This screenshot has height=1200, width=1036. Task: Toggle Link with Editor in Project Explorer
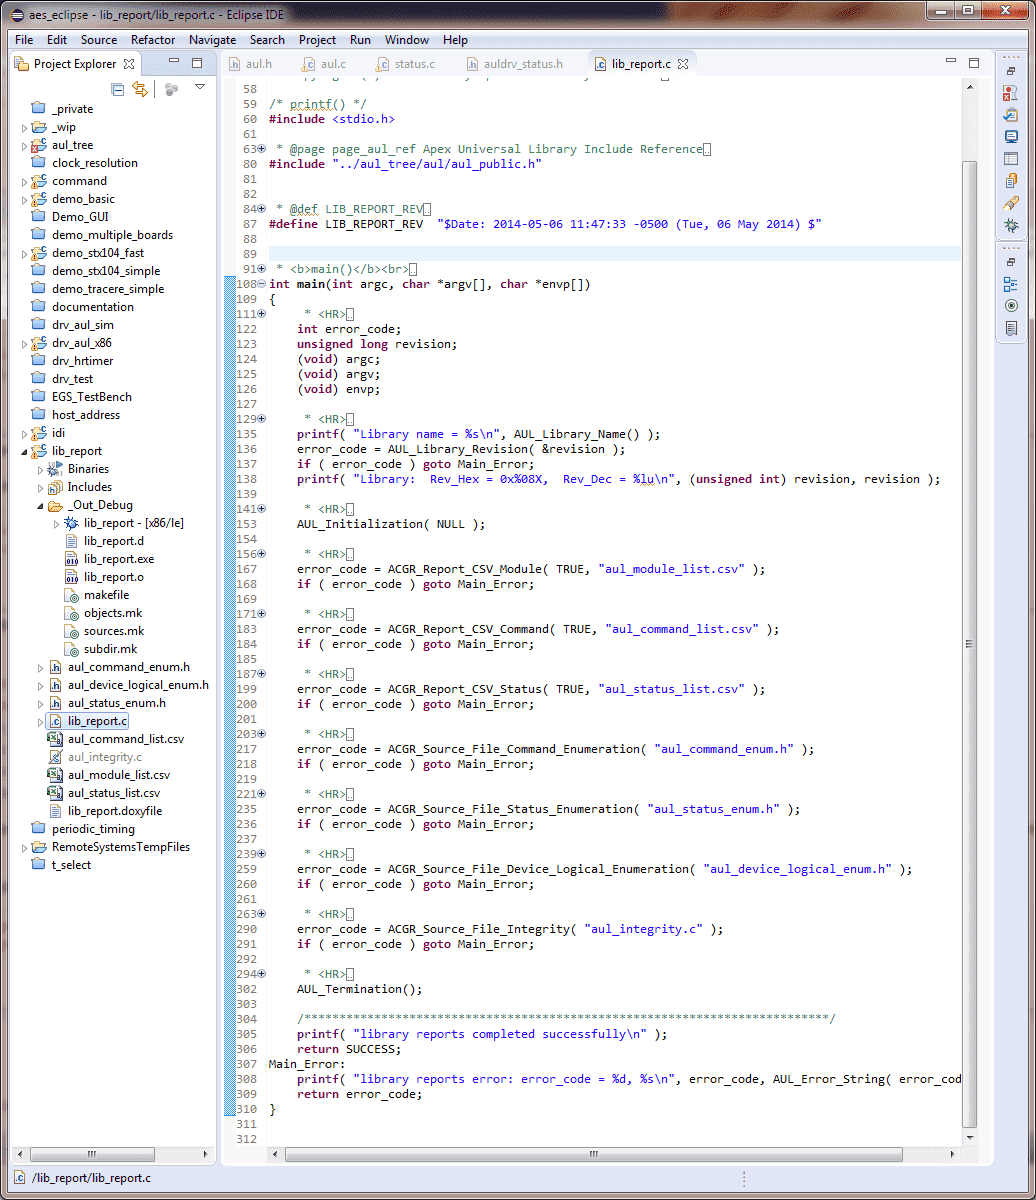click(140, 89)
